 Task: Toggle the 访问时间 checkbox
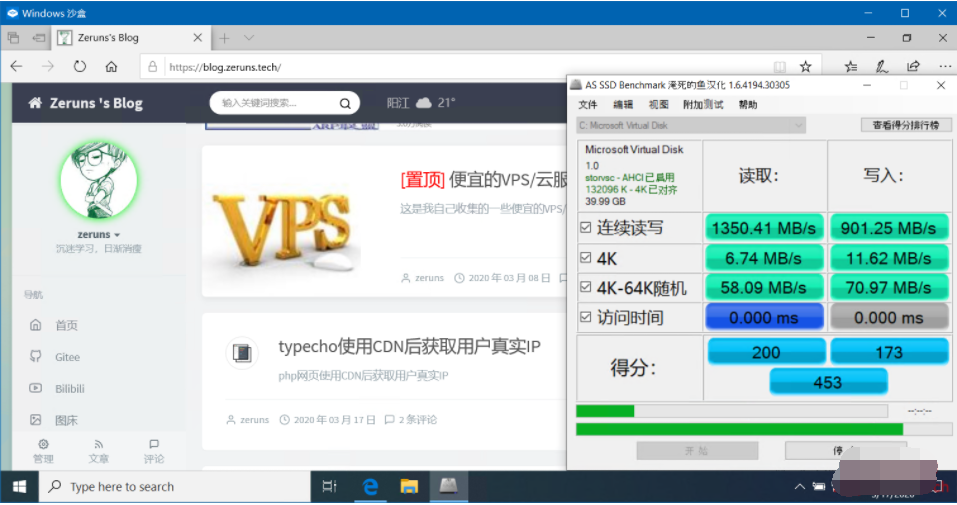(x=585, y=317)
